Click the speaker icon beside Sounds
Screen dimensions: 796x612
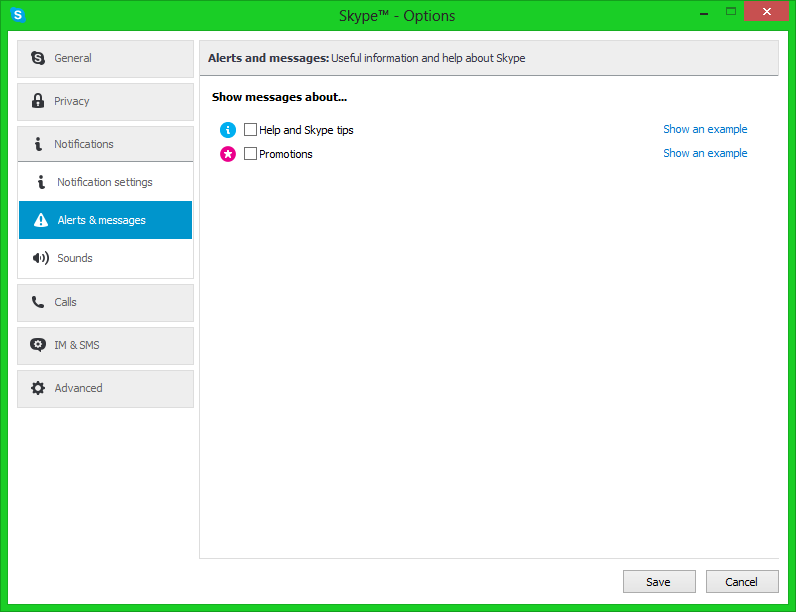point(41,258)
